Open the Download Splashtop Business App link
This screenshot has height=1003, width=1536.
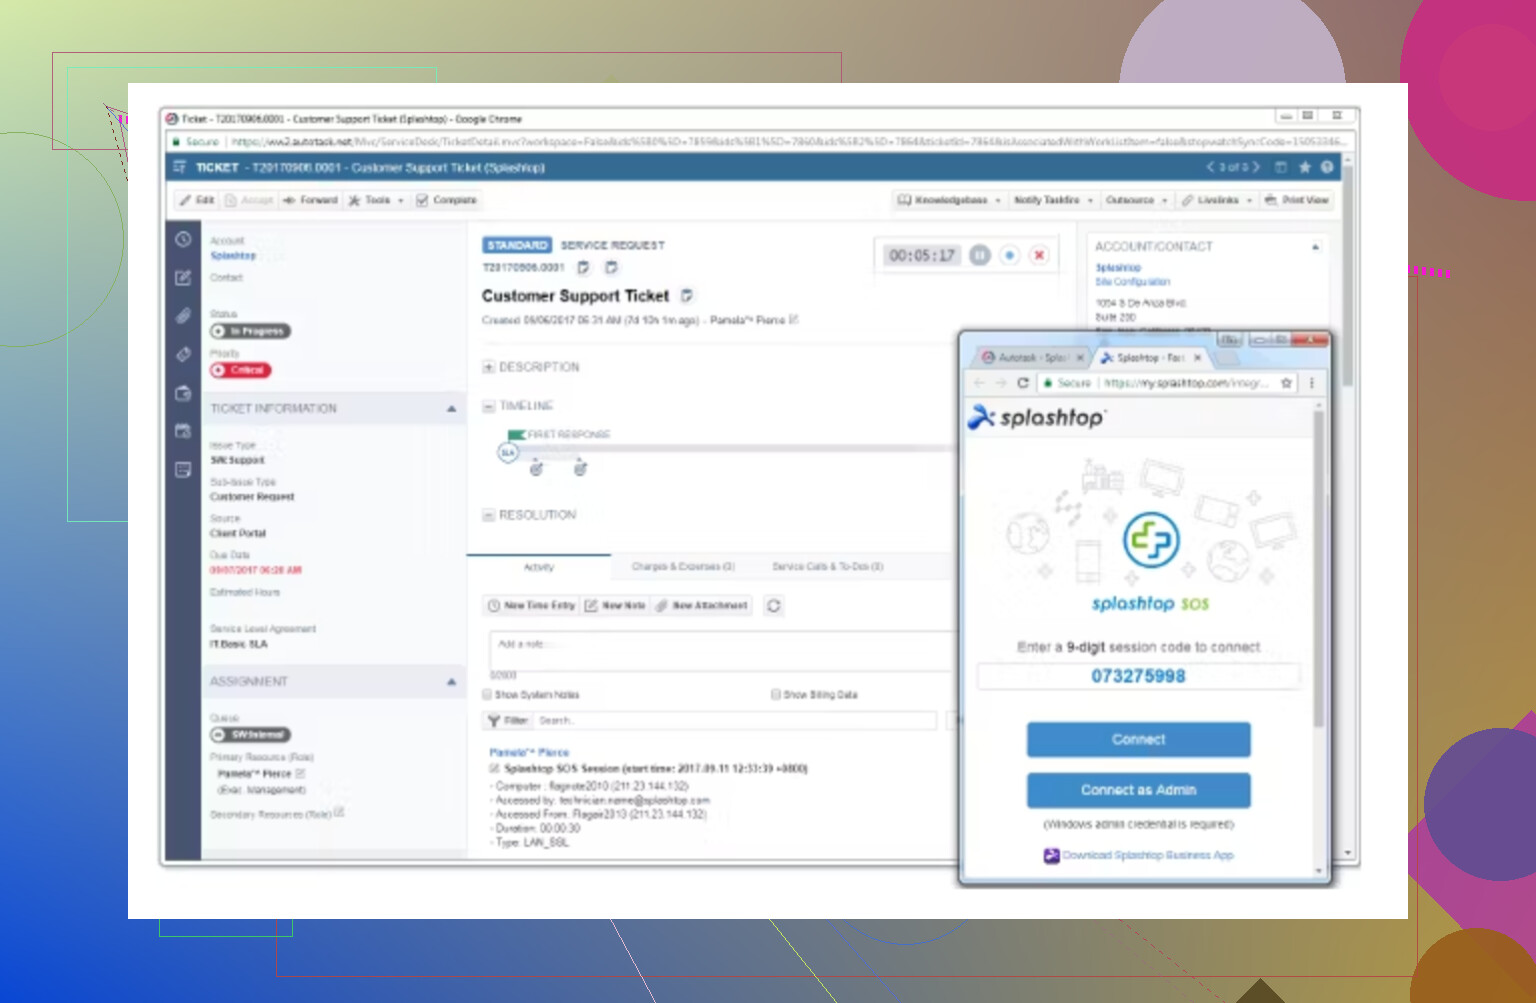(x=1148, y=856)
